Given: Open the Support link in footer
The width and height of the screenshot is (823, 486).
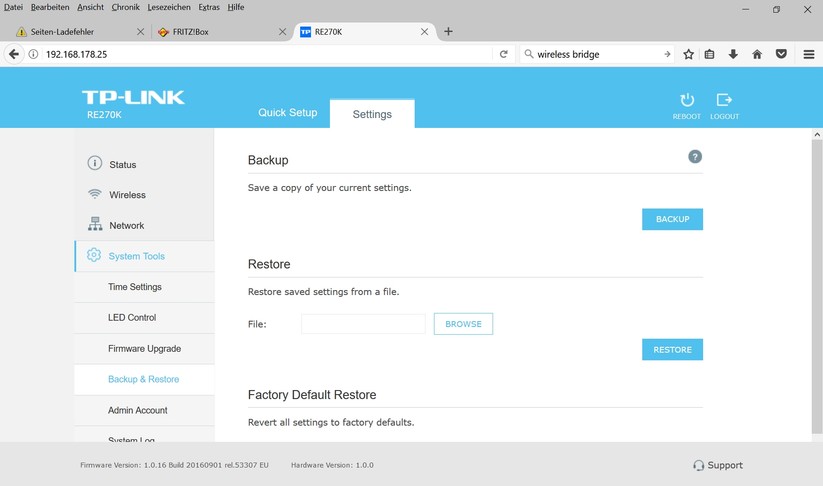Looking at the screenshot, I should (718, 465).
